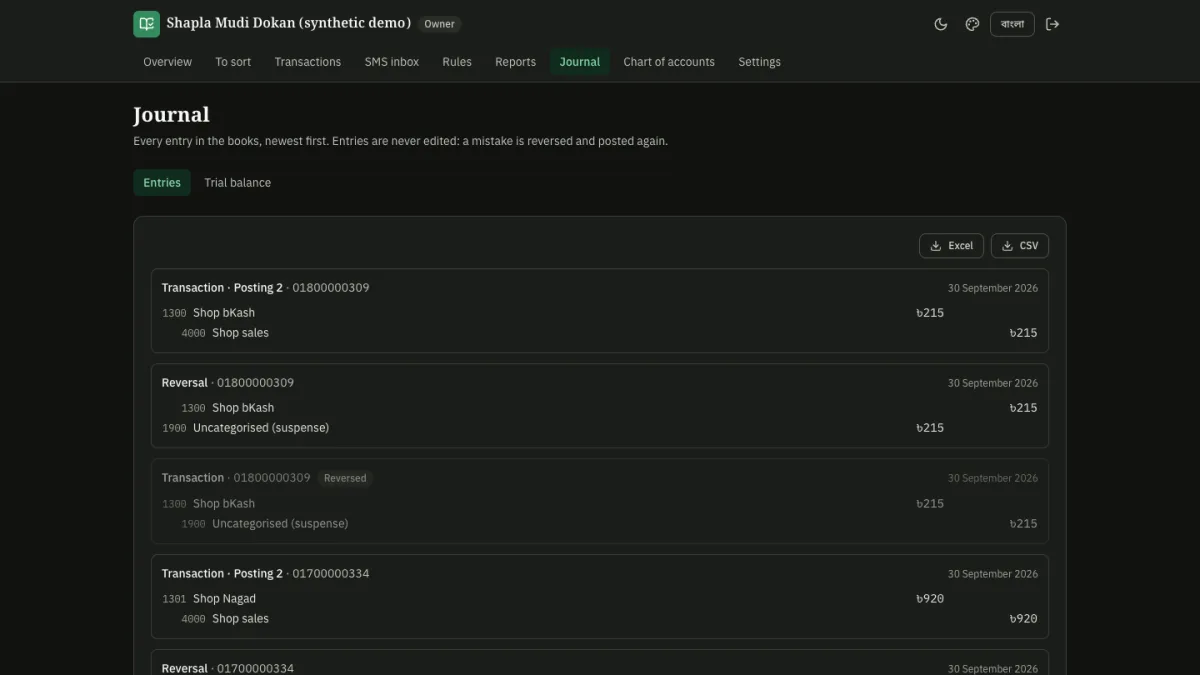Screen dimensions: 1200x675
Task: Export the journal to Excel
Action: [951, 246]
